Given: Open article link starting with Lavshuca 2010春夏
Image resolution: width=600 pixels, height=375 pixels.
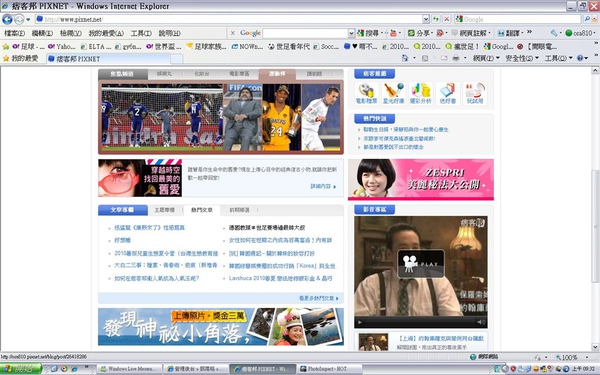Looking at the screenshot, I should point(280,278).
